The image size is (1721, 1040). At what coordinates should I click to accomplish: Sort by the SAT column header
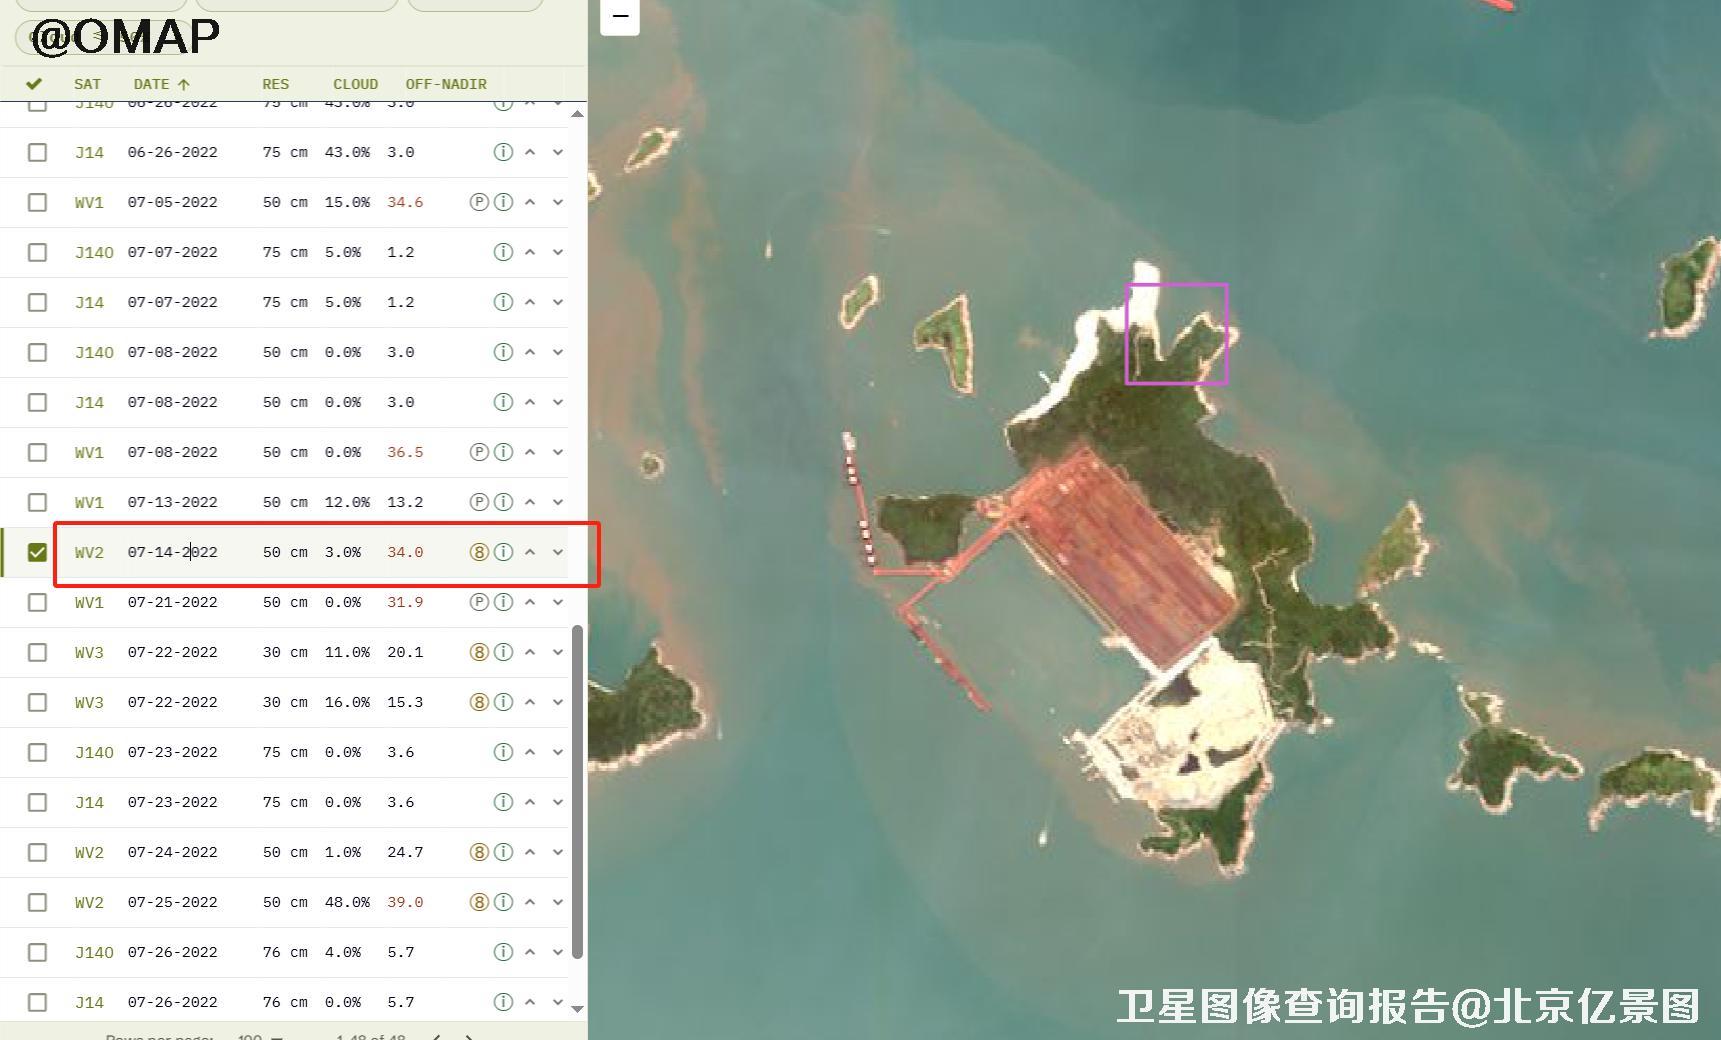(87, 84)
